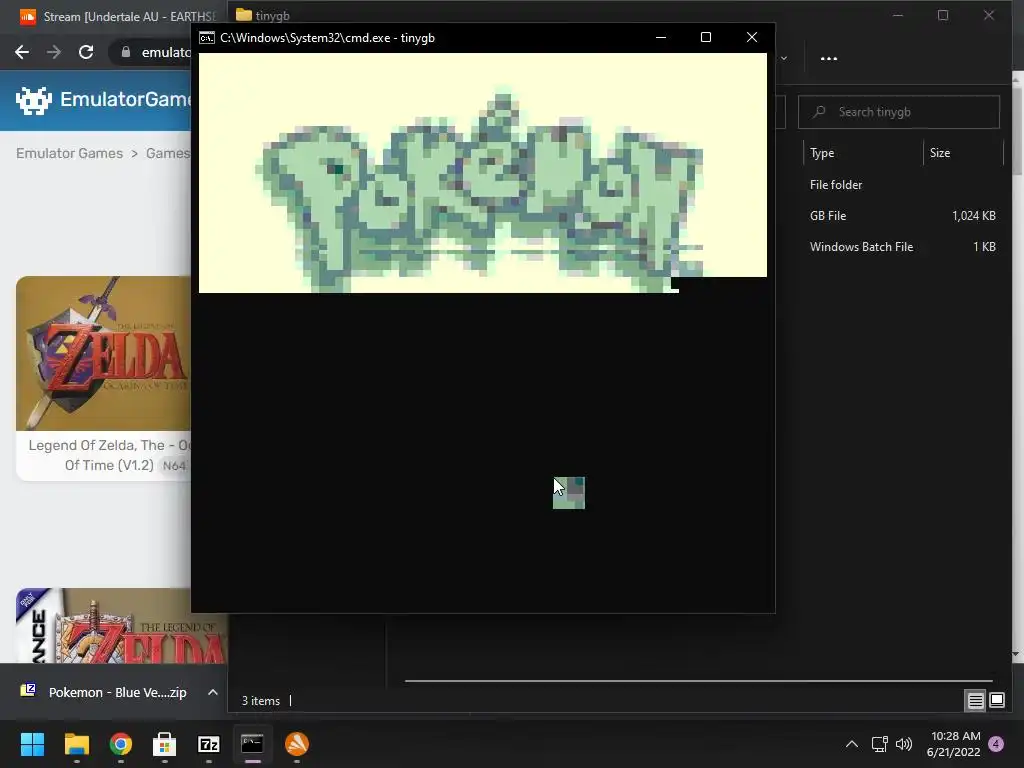Screen dimensions: 1024x768
Task: Click the tinygb folder title icon
Action: [244, 14]
